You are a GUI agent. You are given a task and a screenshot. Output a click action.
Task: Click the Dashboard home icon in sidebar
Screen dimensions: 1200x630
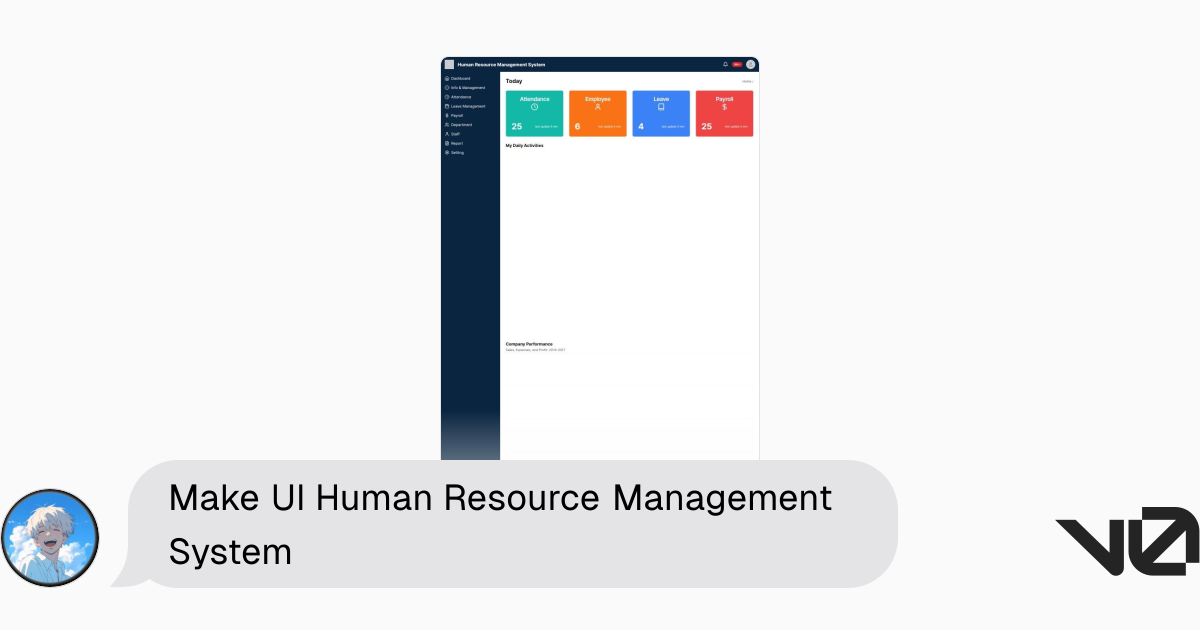447,78
